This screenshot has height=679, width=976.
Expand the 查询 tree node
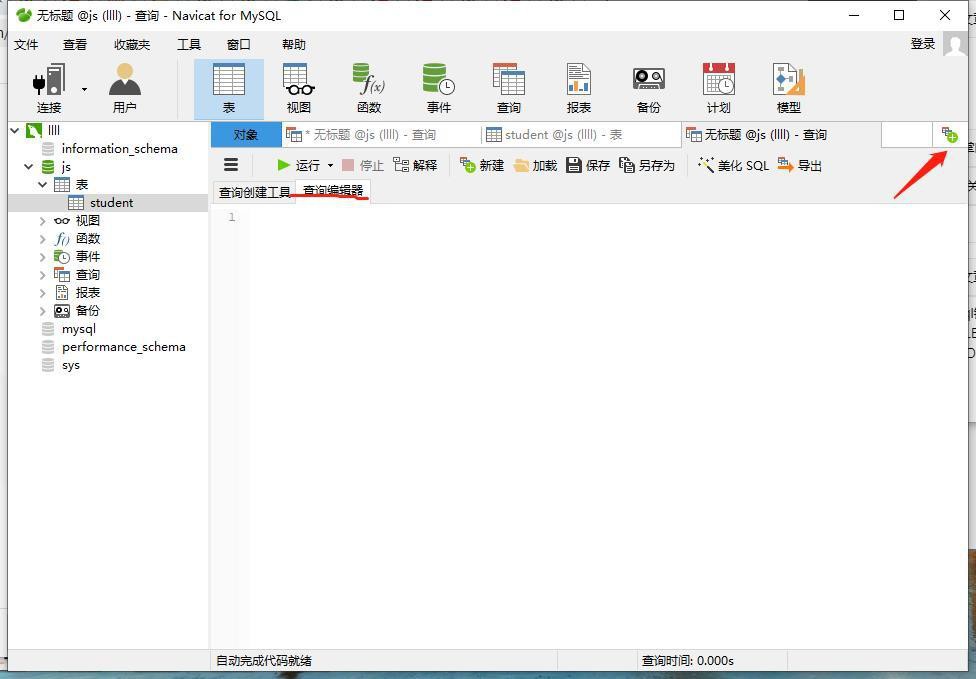(42, 274)
